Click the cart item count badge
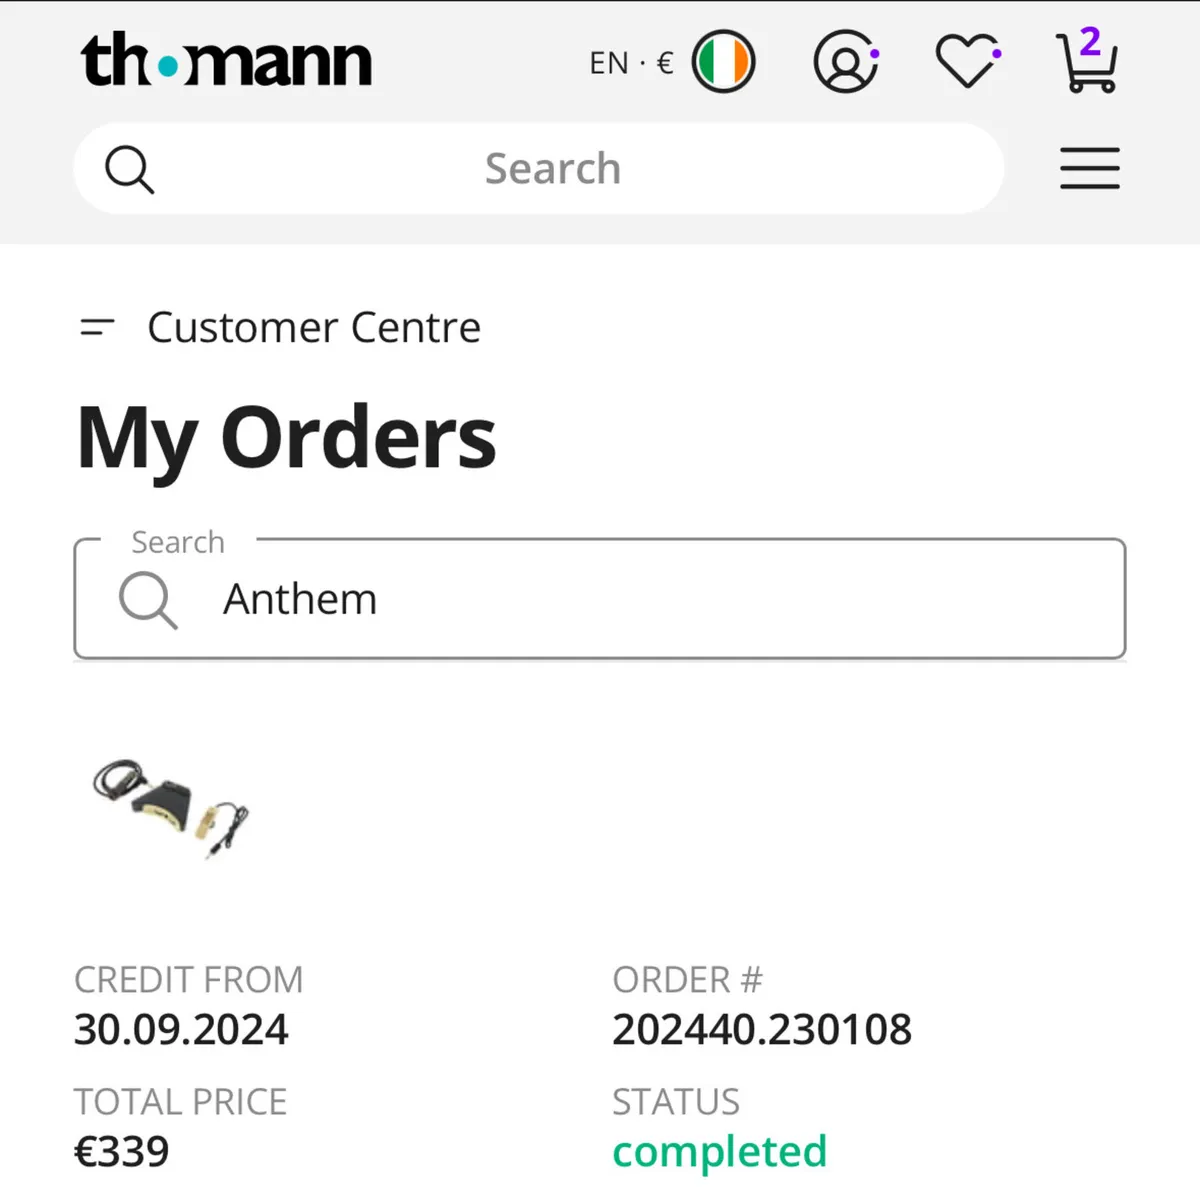This screenshot has width=1200, height=1187. (x=1090, y=42)
